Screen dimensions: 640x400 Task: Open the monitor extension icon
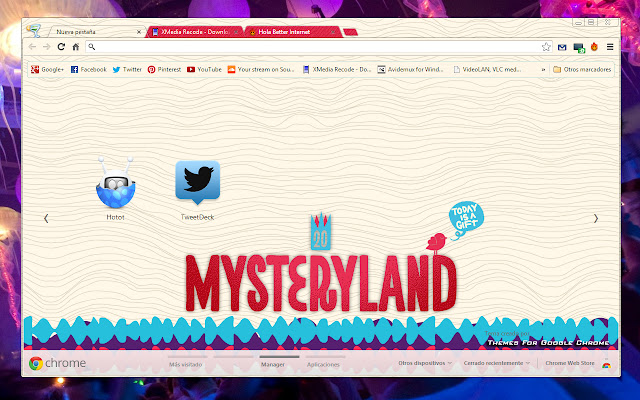click(579, 48)
